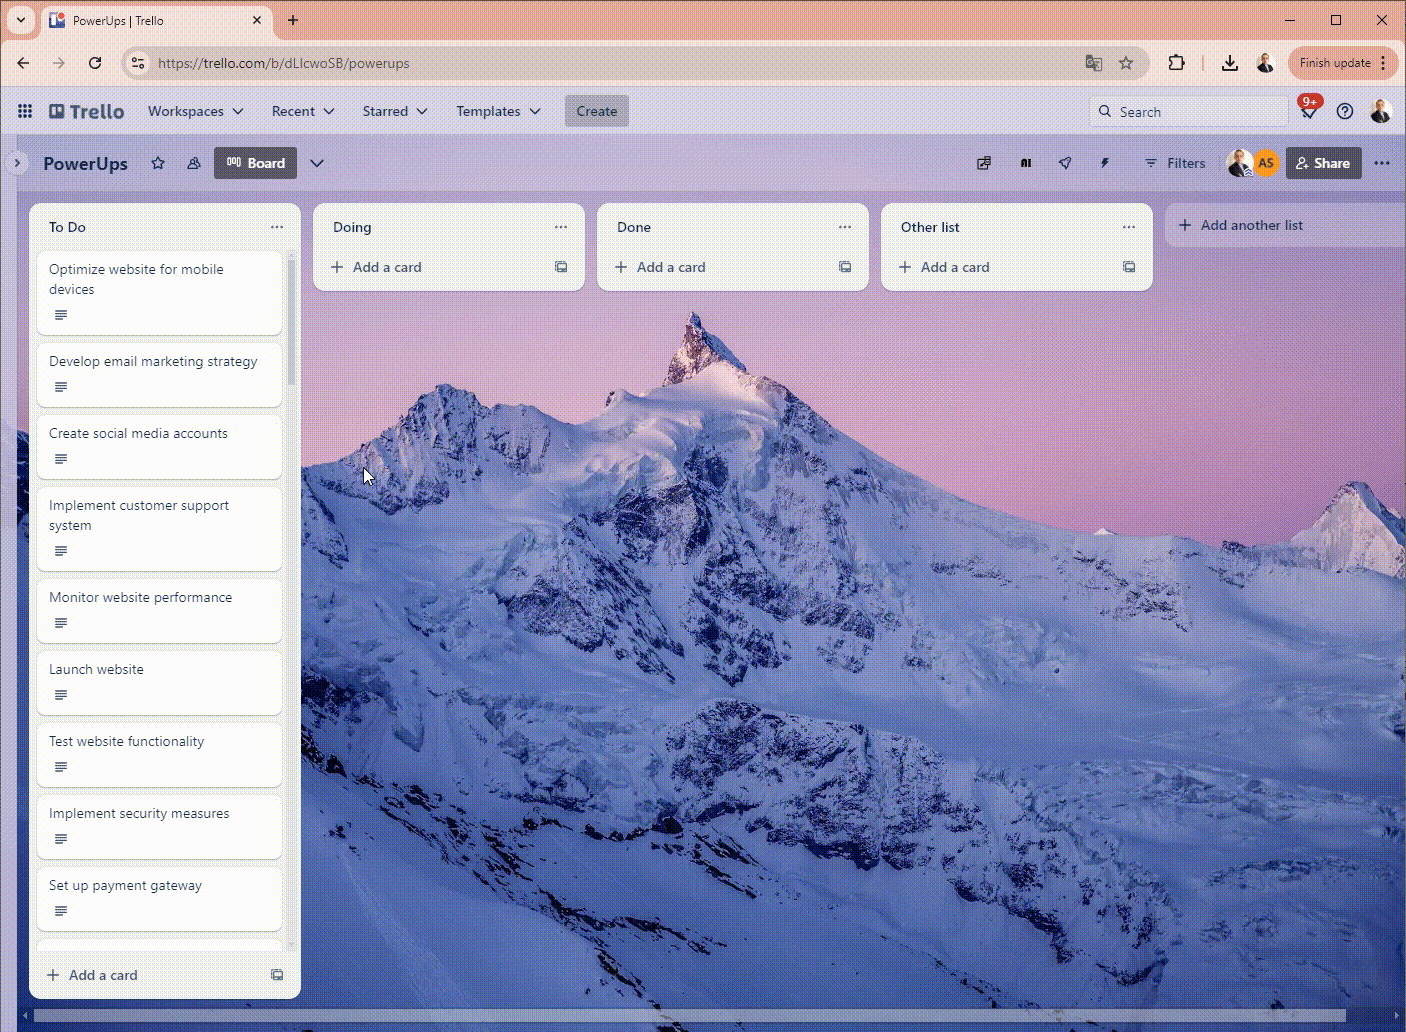
Task: Open the To Do list actions menu
Action: [277, 226]
